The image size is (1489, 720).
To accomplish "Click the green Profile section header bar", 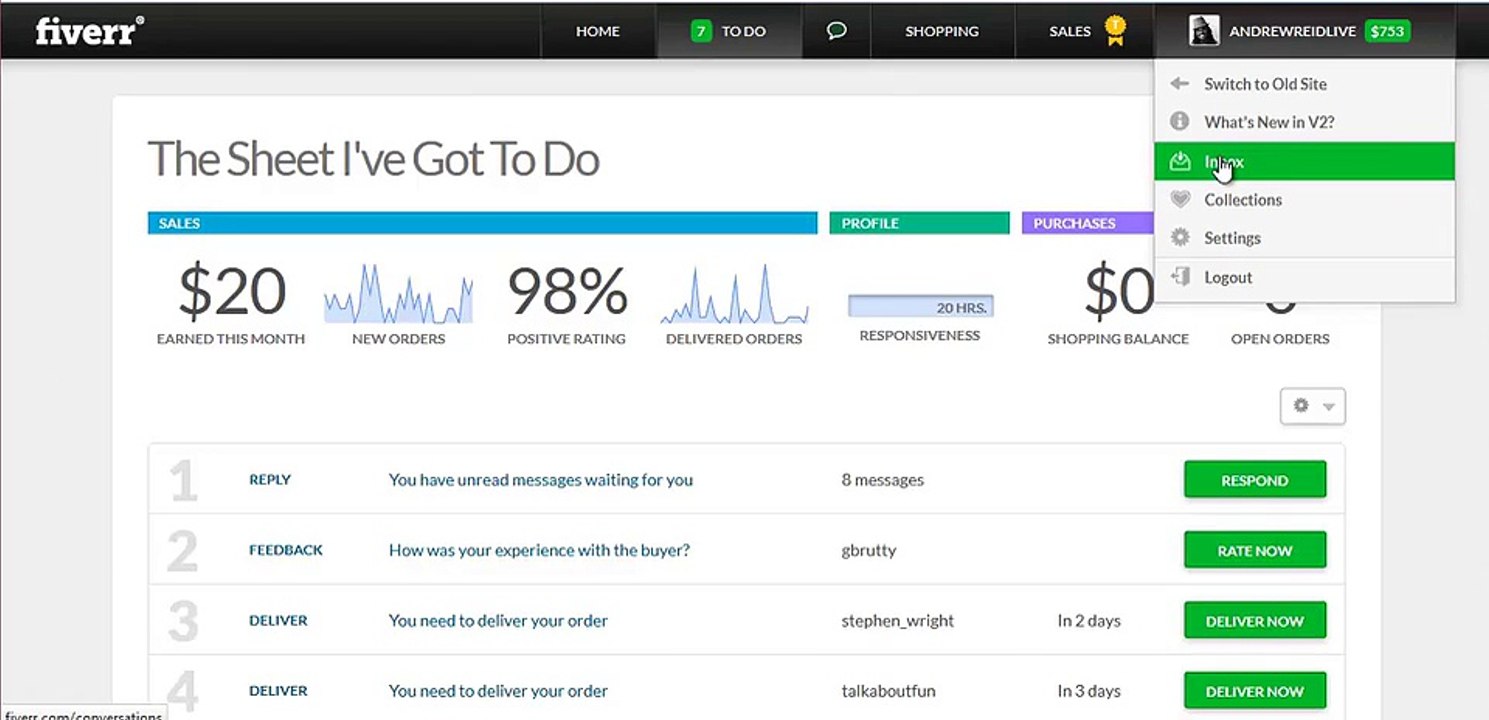I will coord(919,223).
